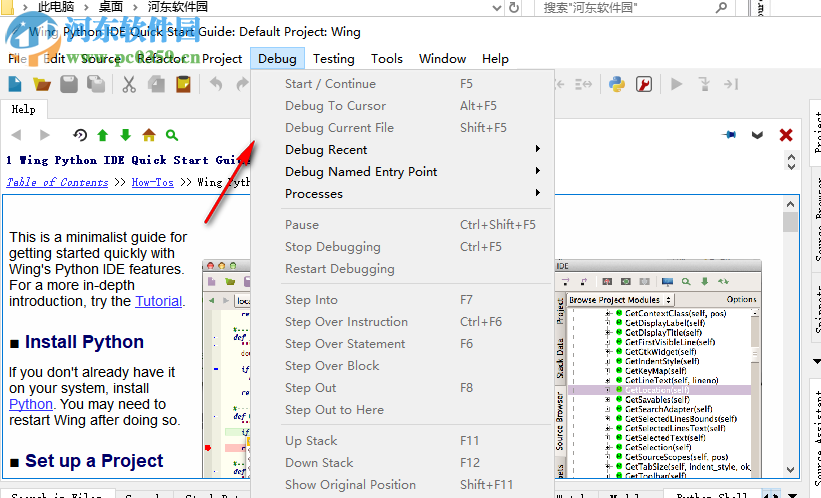Click the Explorer address bar dropdown arrow

pos(497,7)
